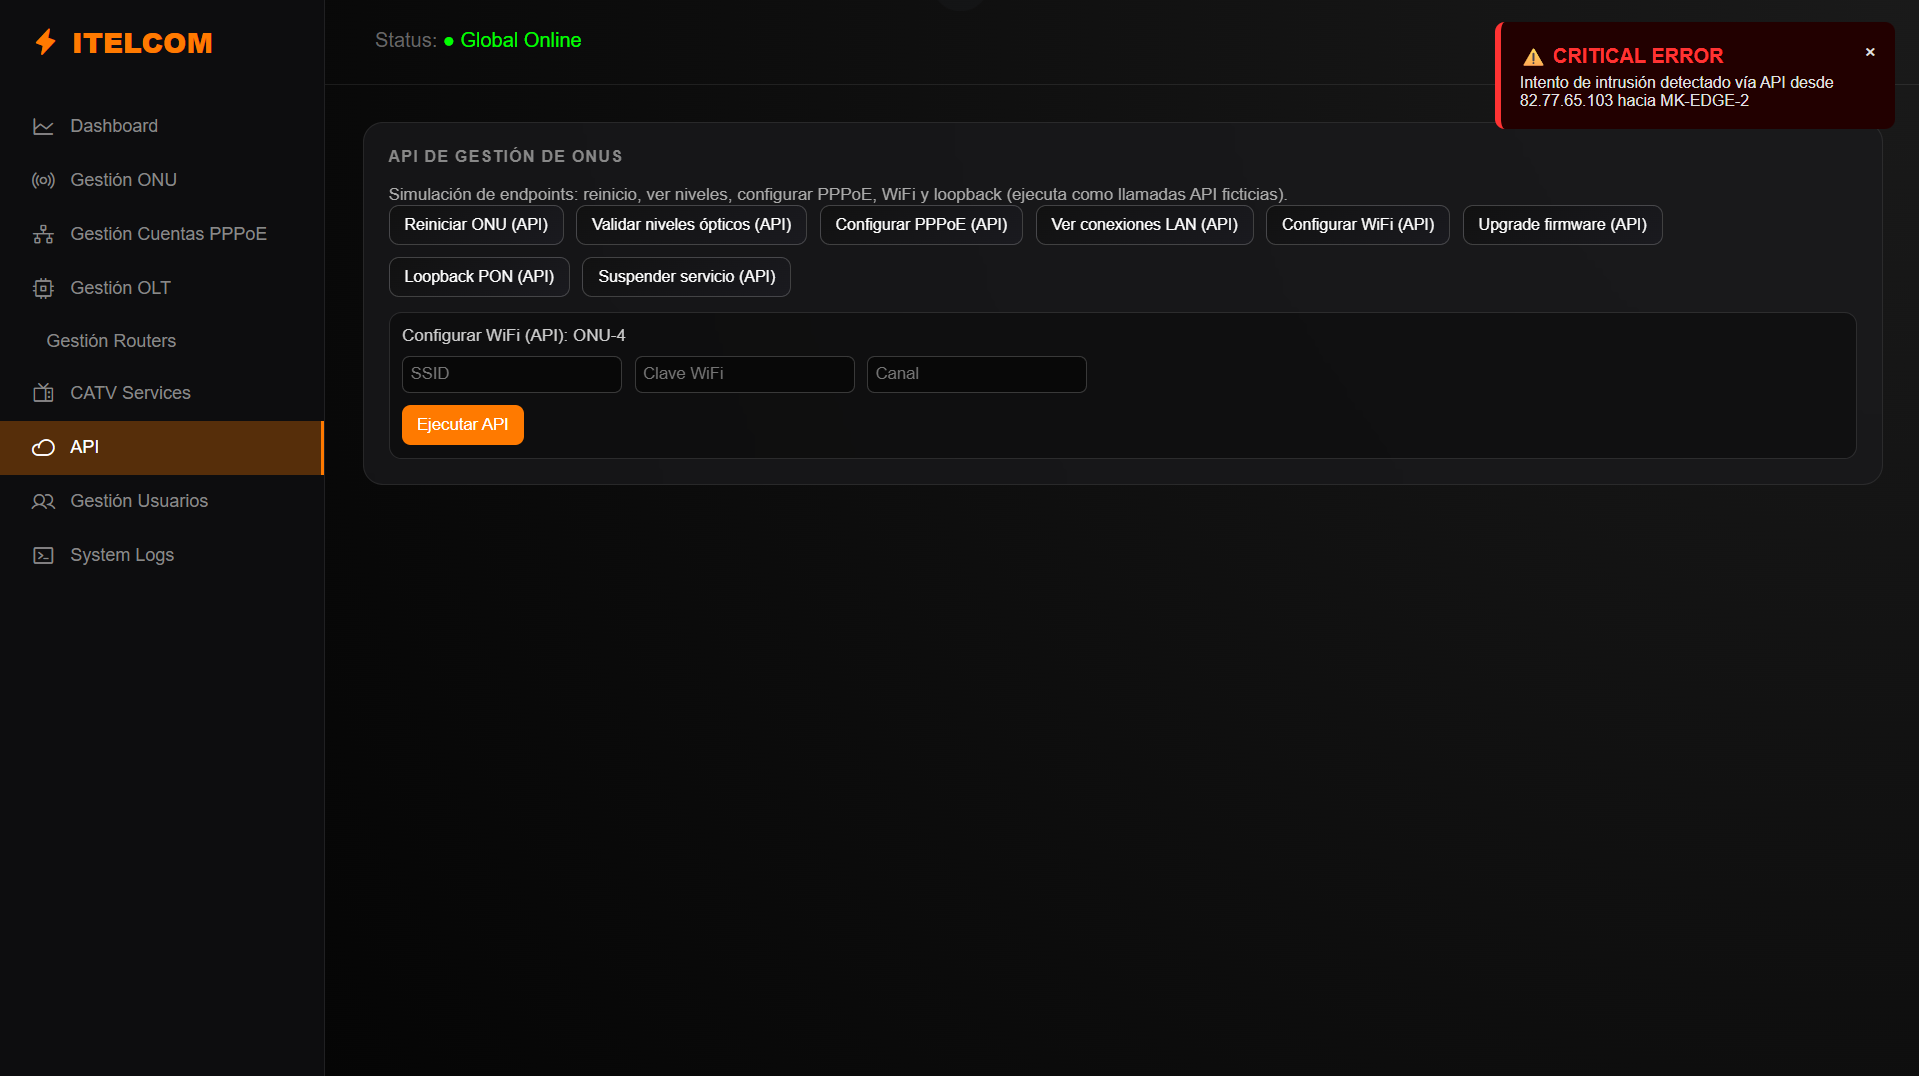Click Loopback PON (API) button
Image resolution: width=1919 pixels, height=1076 pixels.
[479, 277]
